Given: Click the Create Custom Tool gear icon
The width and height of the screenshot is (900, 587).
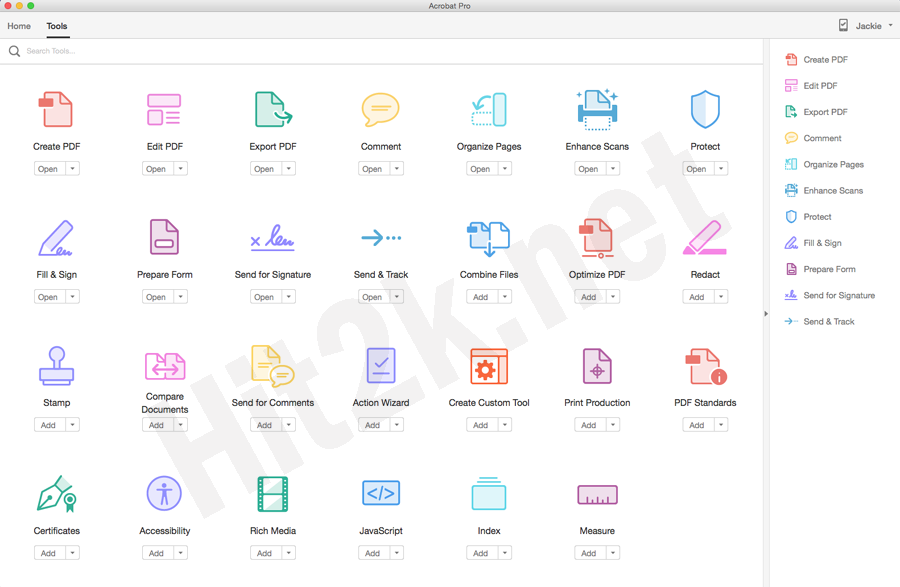Looking at the screenshot, I should point(489,366).
